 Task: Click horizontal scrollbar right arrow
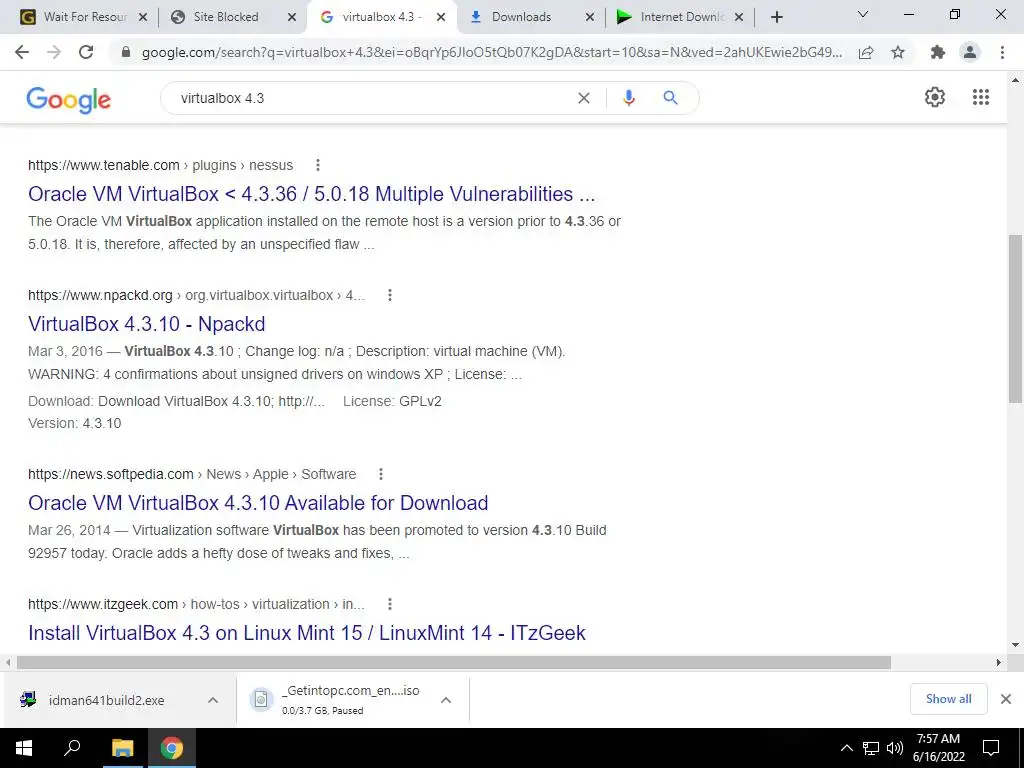[999, 662]
